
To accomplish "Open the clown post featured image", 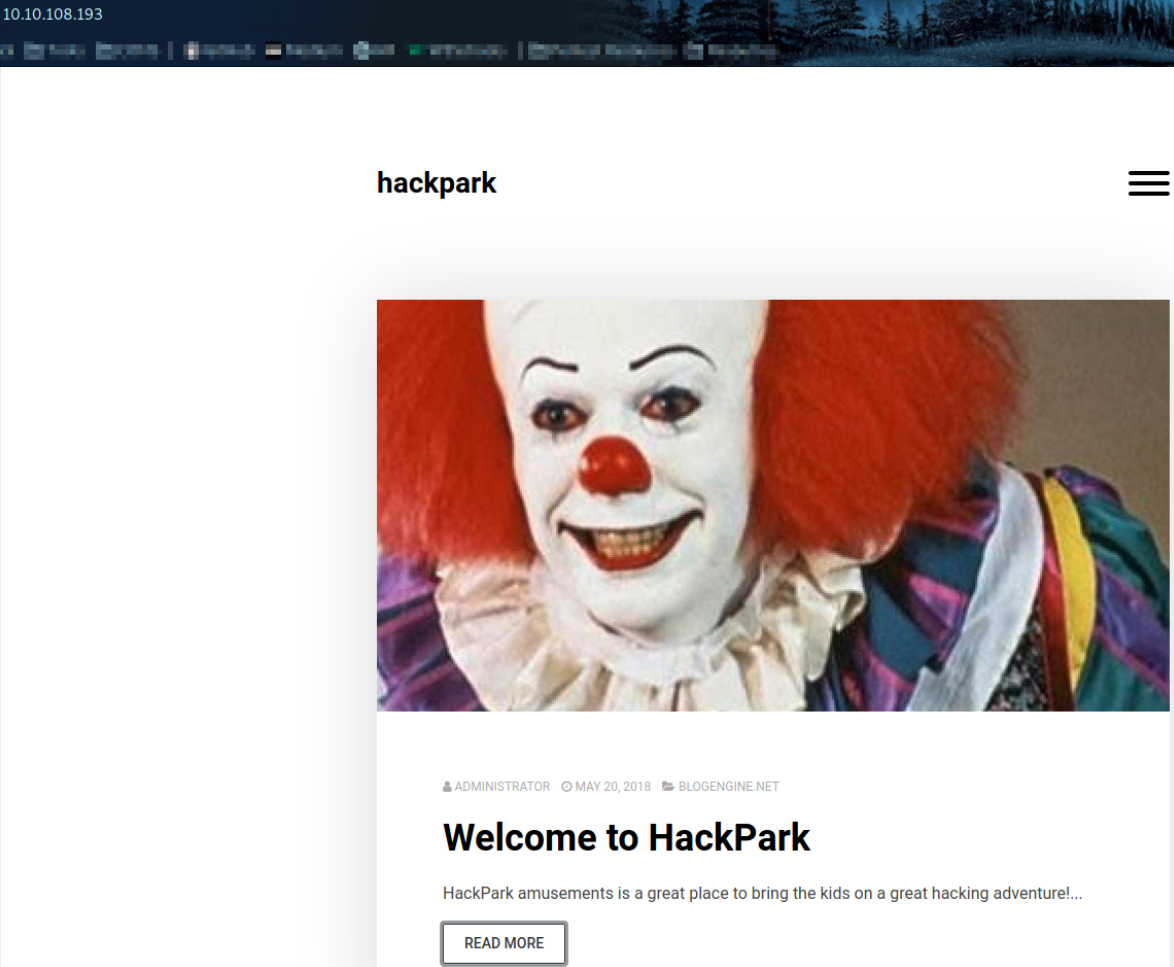I will 773,505.
